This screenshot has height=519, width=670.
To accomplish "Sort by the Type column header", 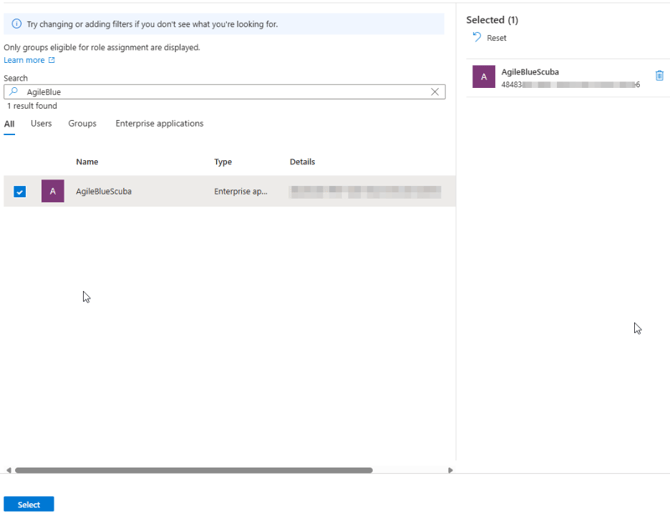I will (x=223, y=162).
